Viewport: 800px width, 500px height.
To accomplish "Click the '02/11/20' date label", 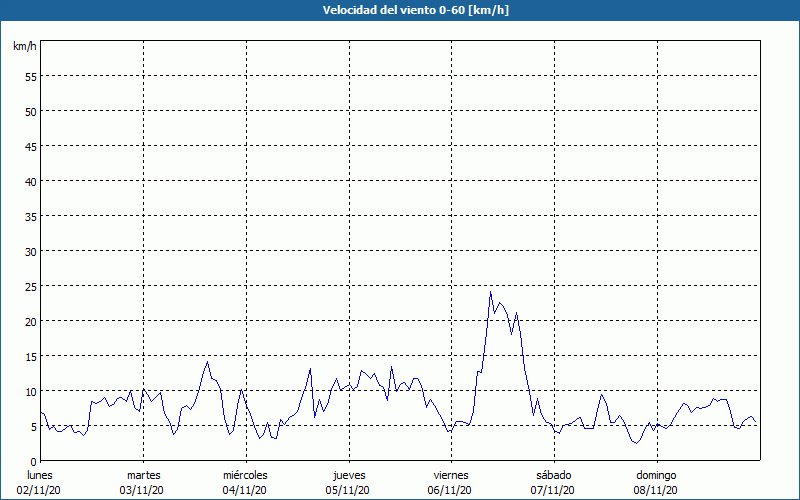I will pos(39,490).
